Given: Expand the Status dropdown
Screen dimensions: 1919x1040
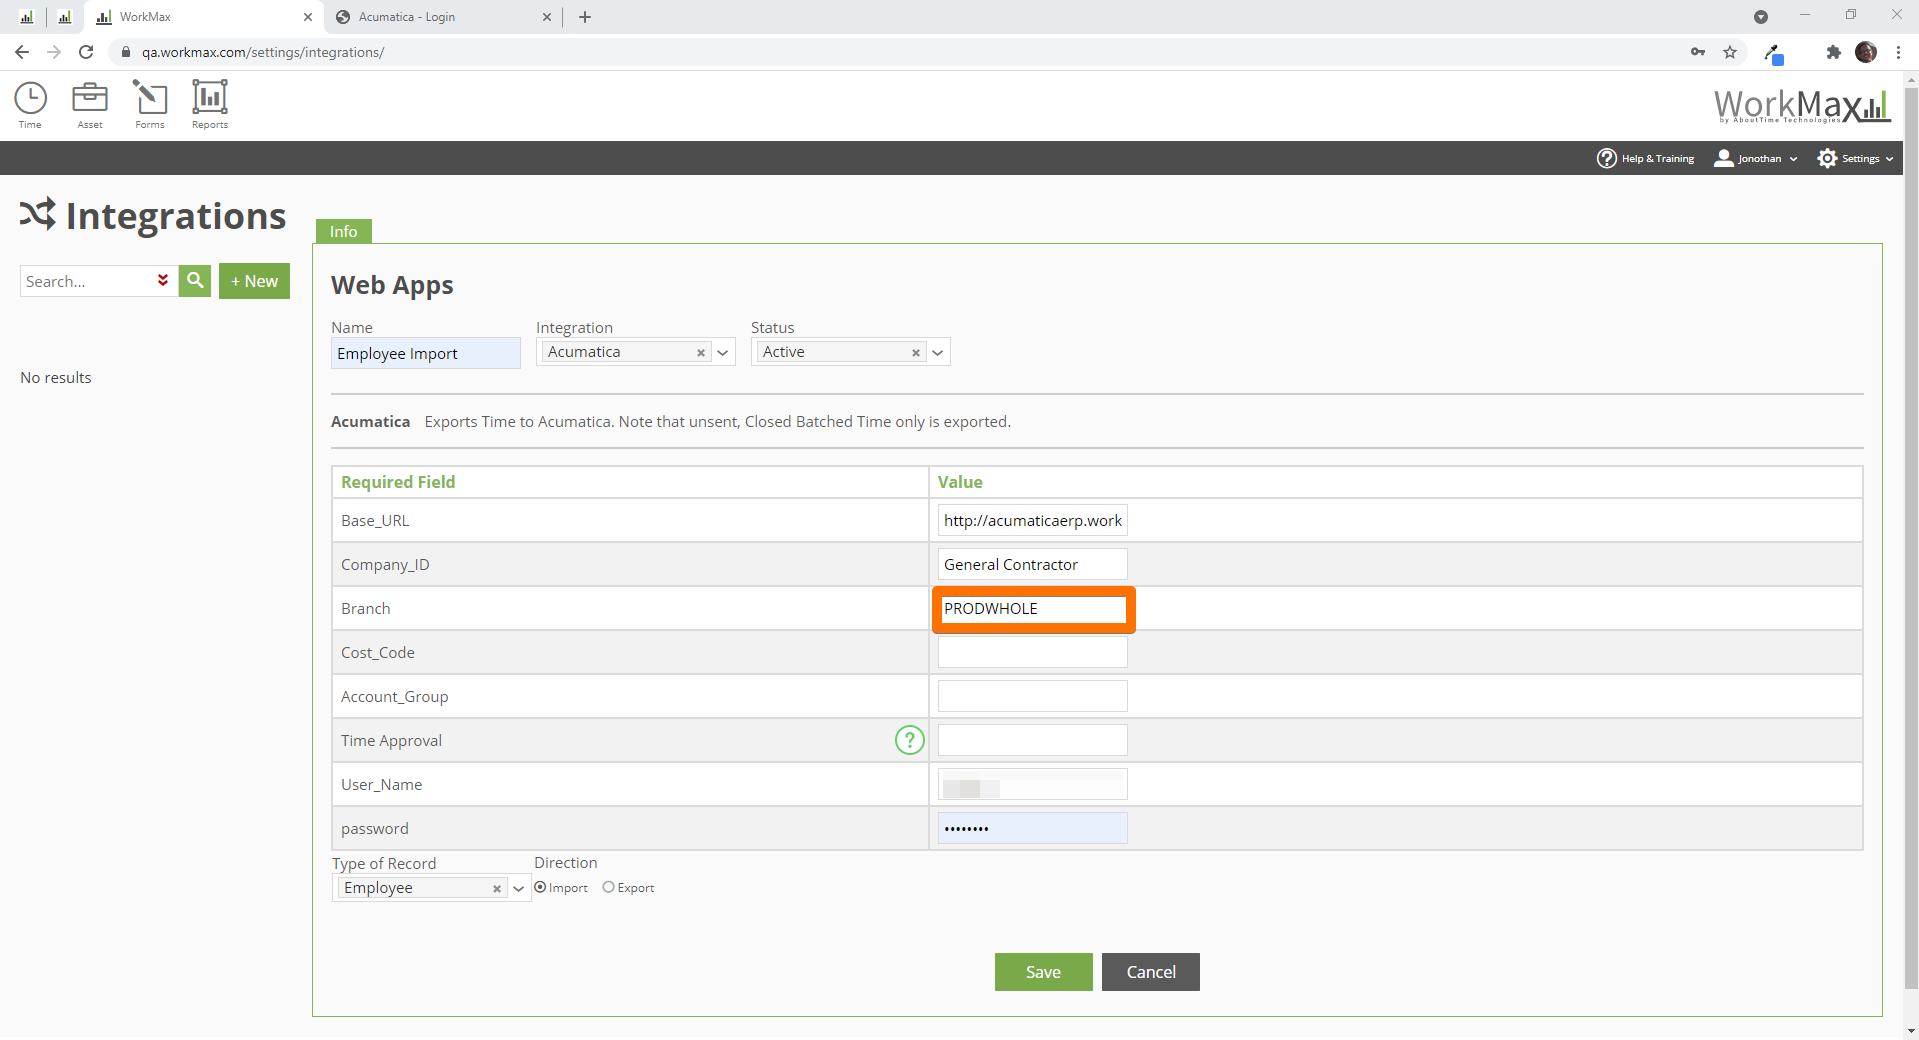Looking at the screenshot, I should 938,352.
